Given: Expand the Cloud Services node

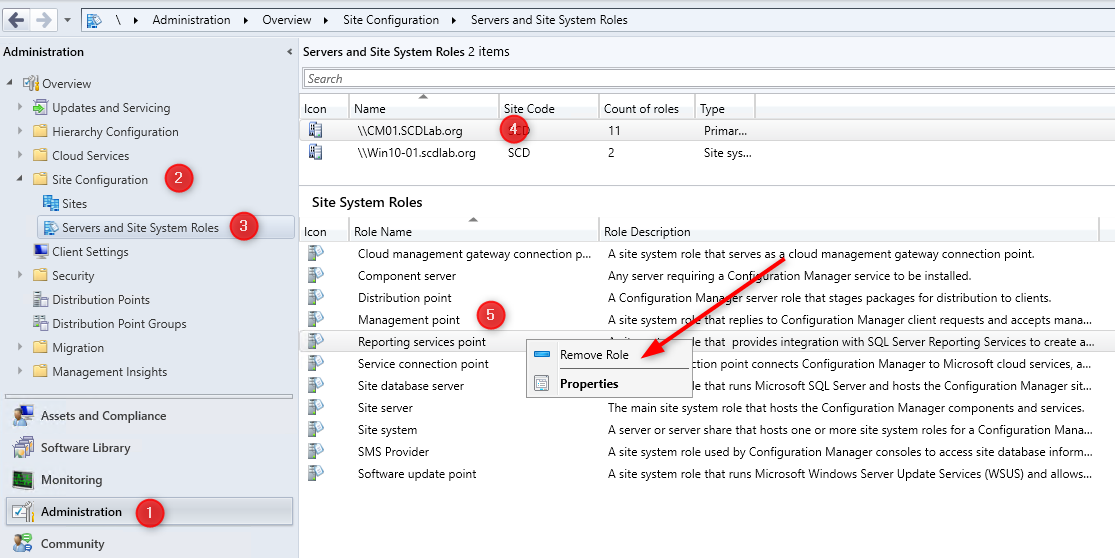Looking at the screenshot, I should [x=20, y=156].
